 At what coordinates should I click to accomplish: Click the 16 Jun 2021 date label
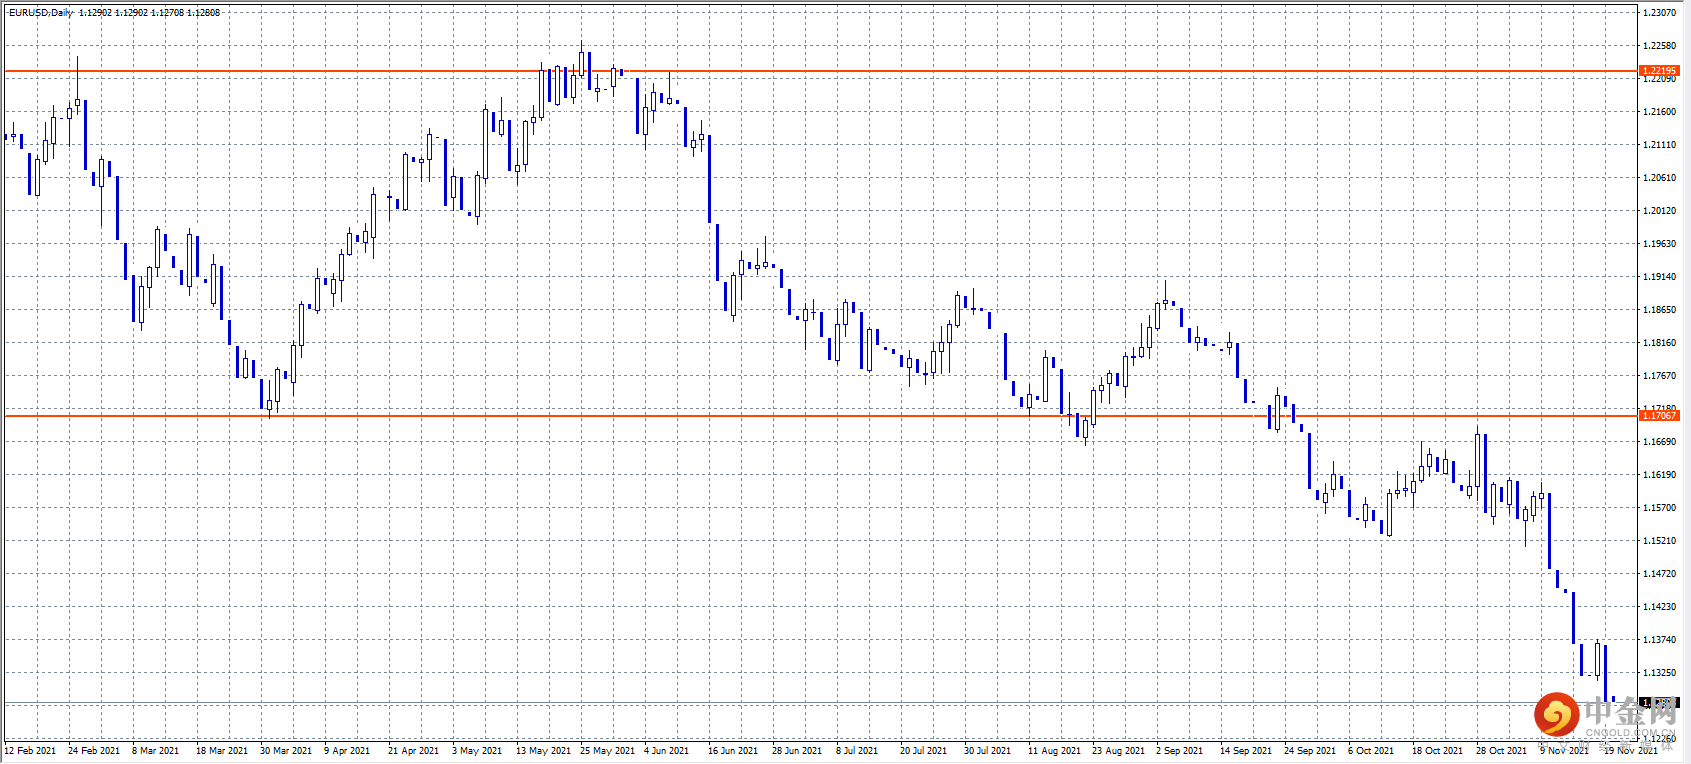click(733, 751)
